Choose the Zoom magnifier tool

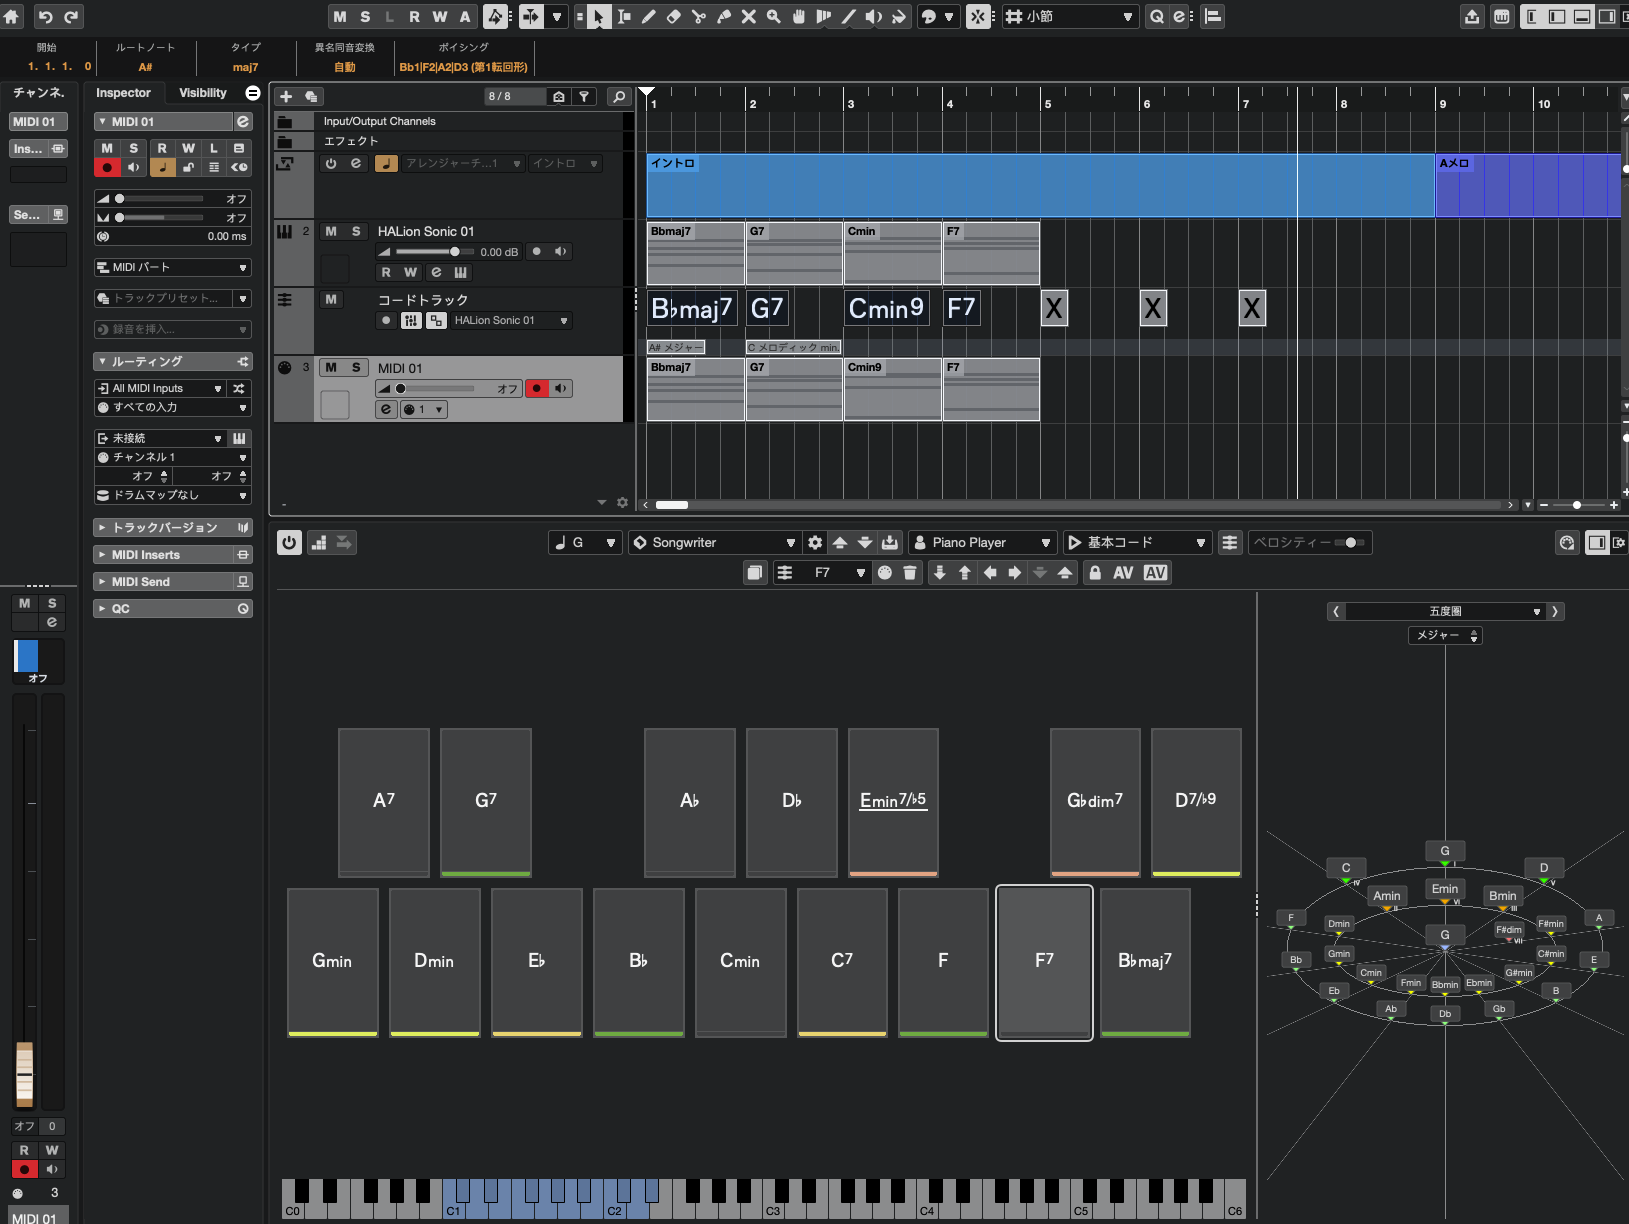(x=774, y=16)
